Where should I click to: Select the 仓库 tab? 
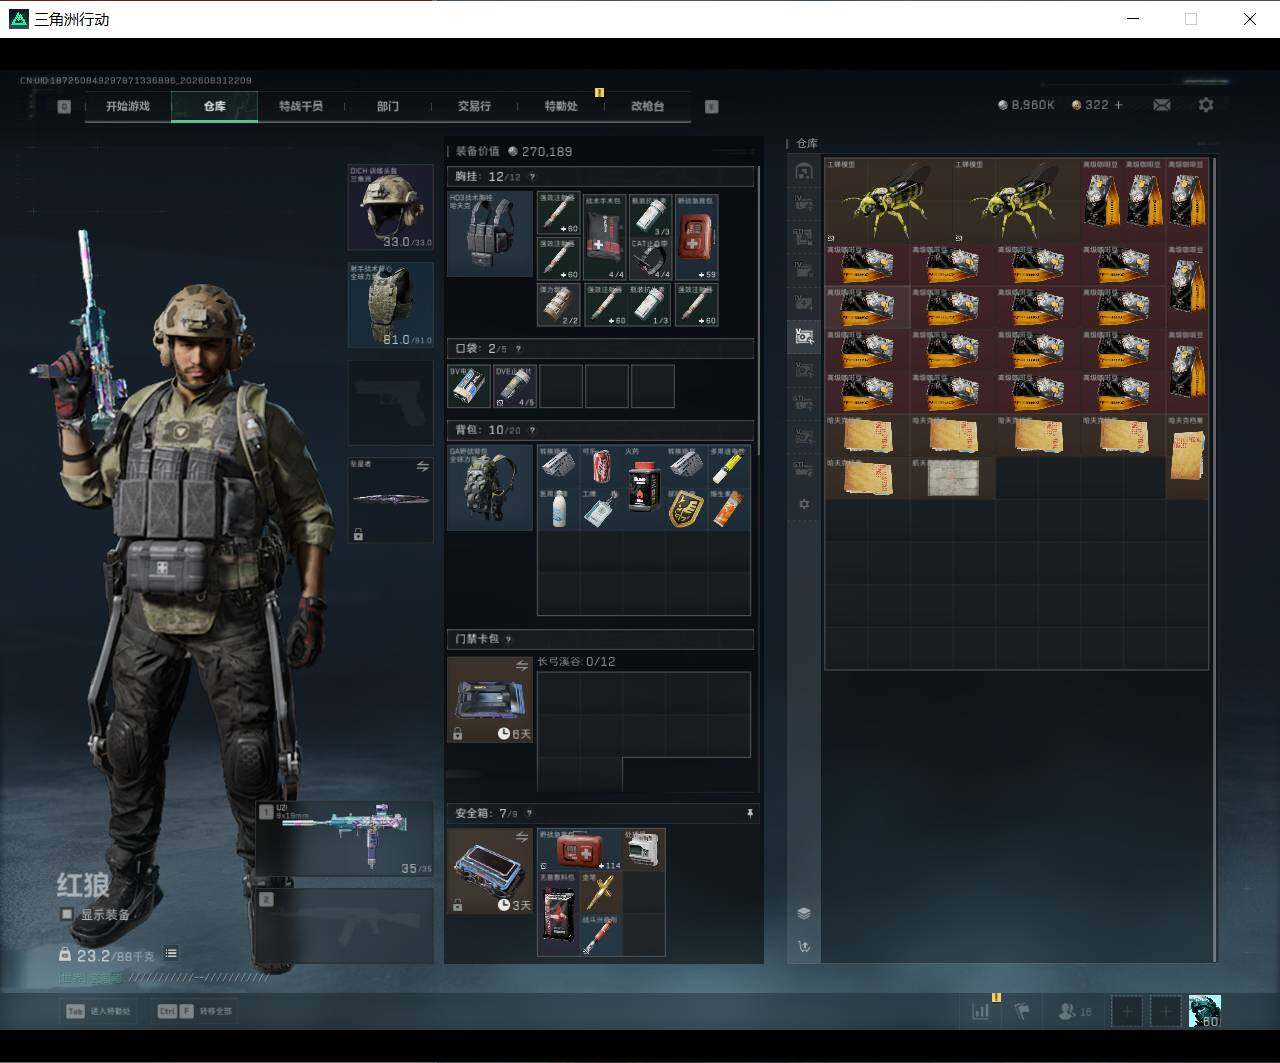(x=215, y=106)
